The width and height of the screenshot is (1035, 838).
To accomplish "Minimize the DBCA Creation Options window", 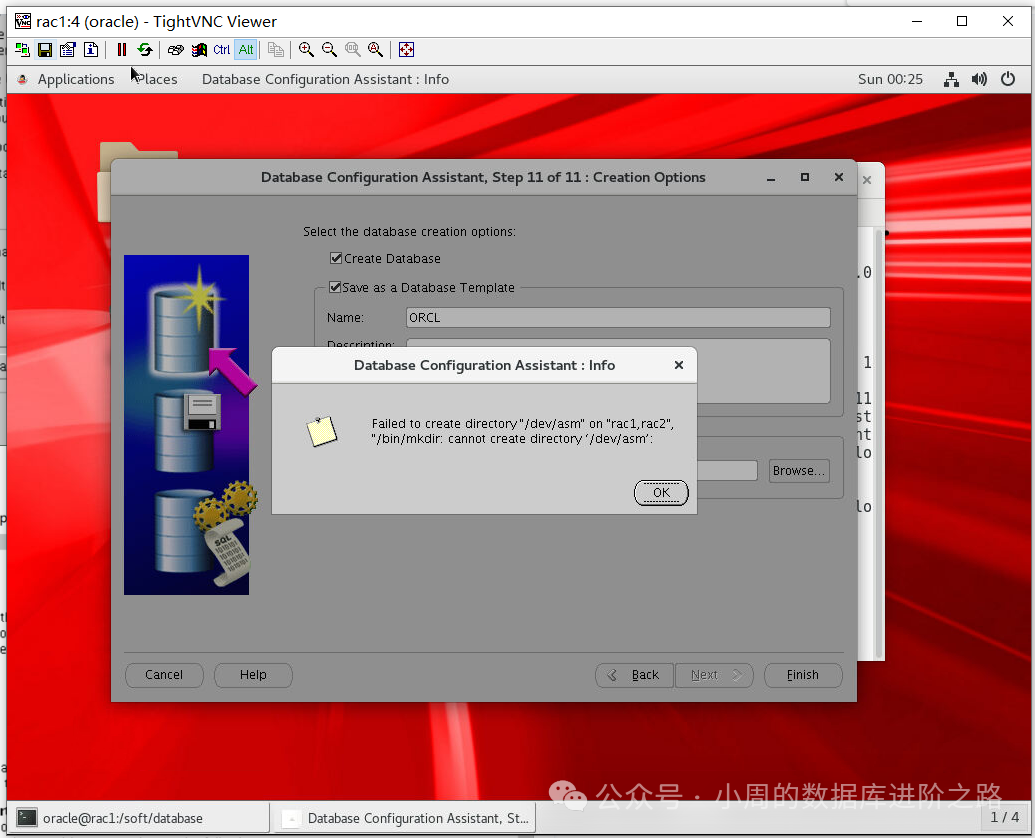I will coord(771,177).
